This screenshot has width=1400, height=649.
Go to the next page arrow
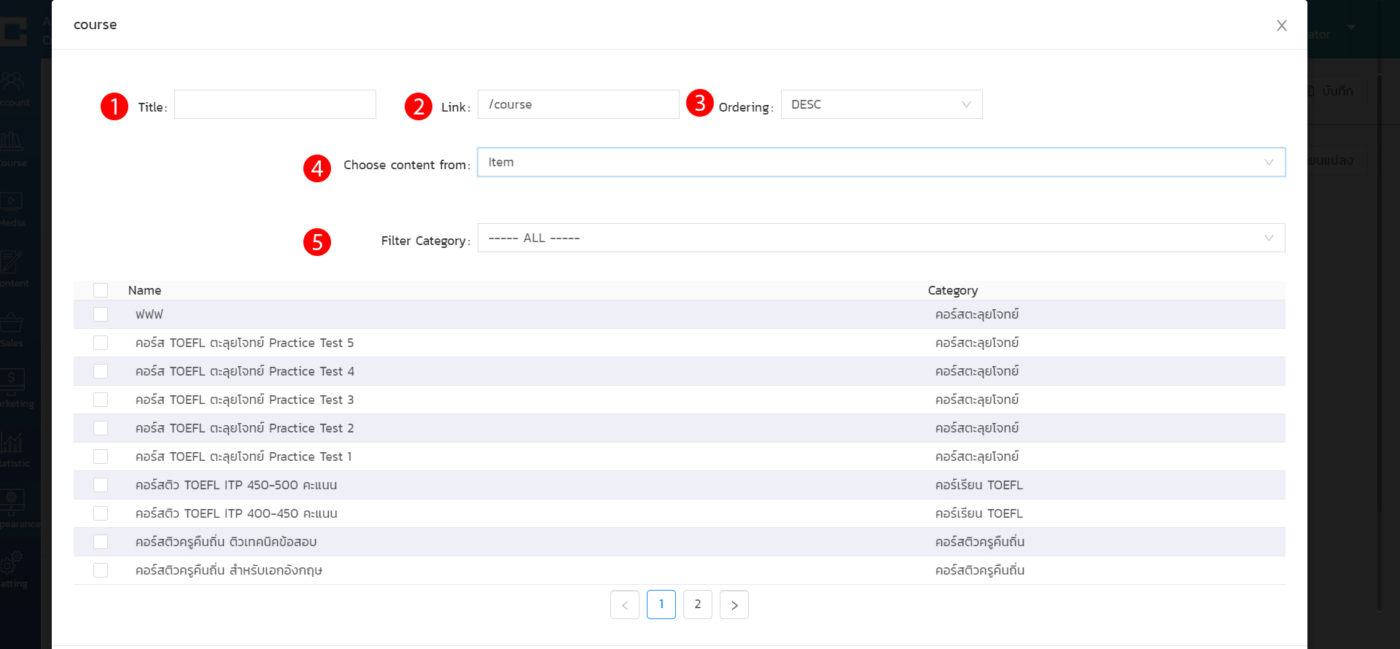734,605
